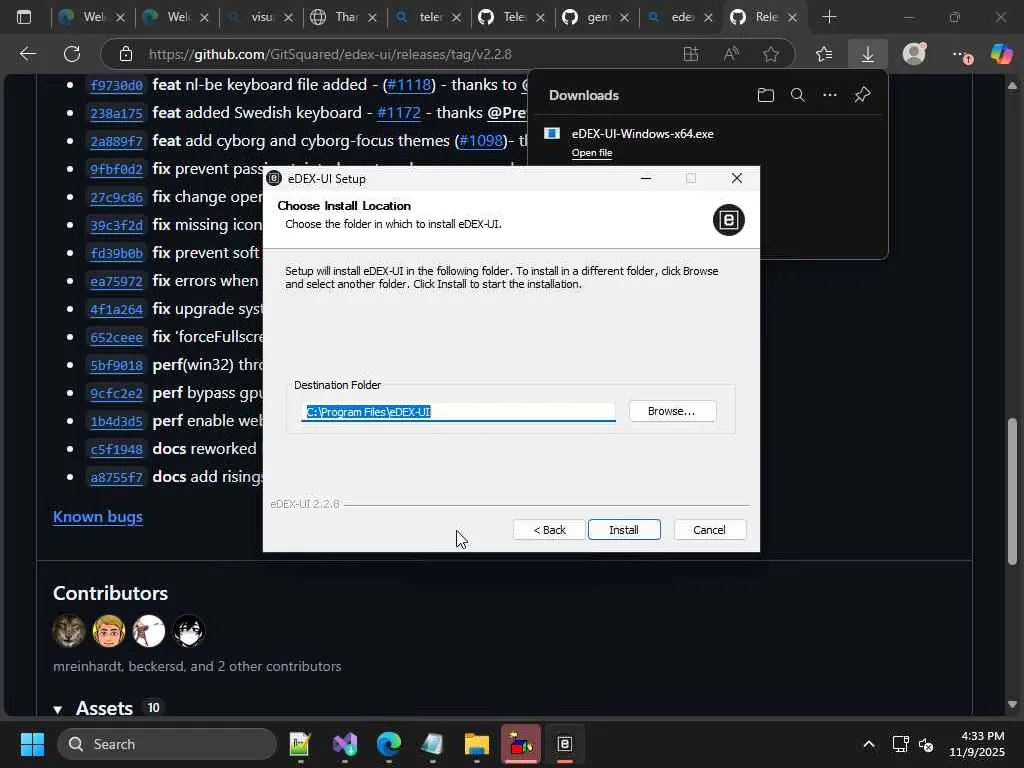
Task: Open pull request #1118 link
Action: coord(409,85)
